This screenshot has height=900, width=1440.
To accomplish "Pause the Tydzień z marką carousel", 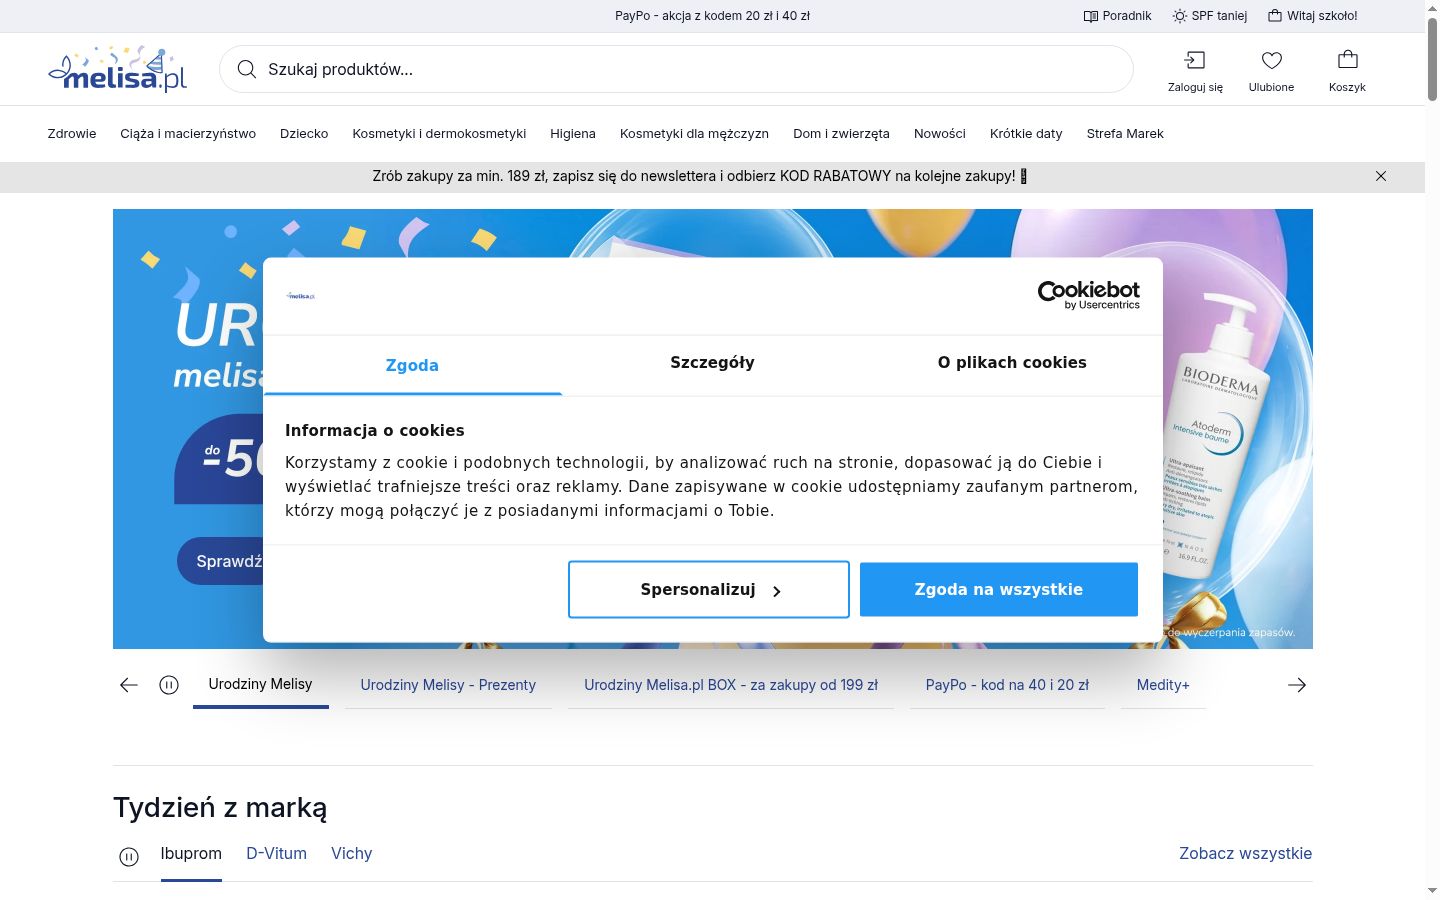I will pos(129,857).
